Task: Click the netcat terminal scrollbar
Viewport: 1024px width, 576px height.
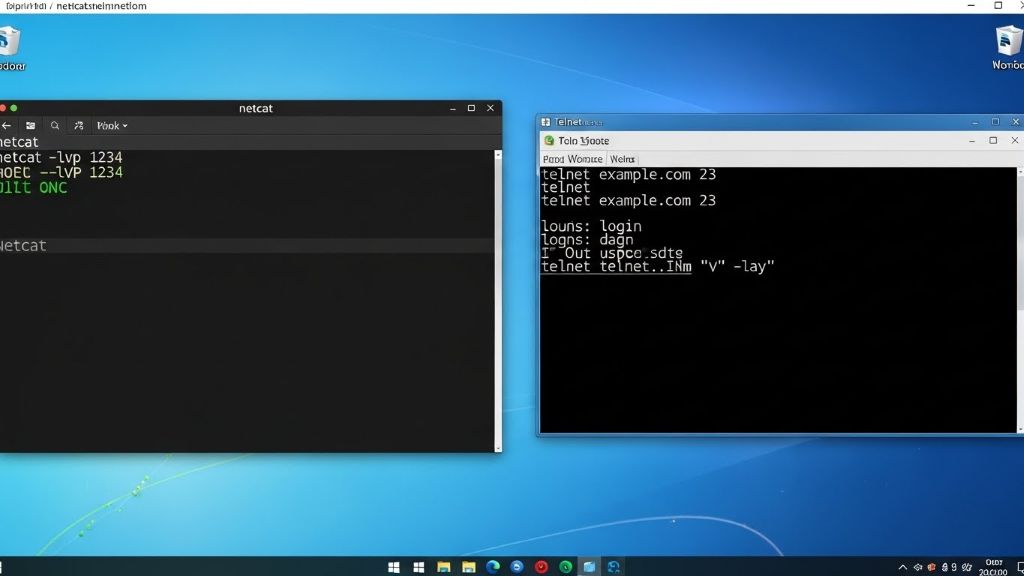Action: click(x=497, y=300)
